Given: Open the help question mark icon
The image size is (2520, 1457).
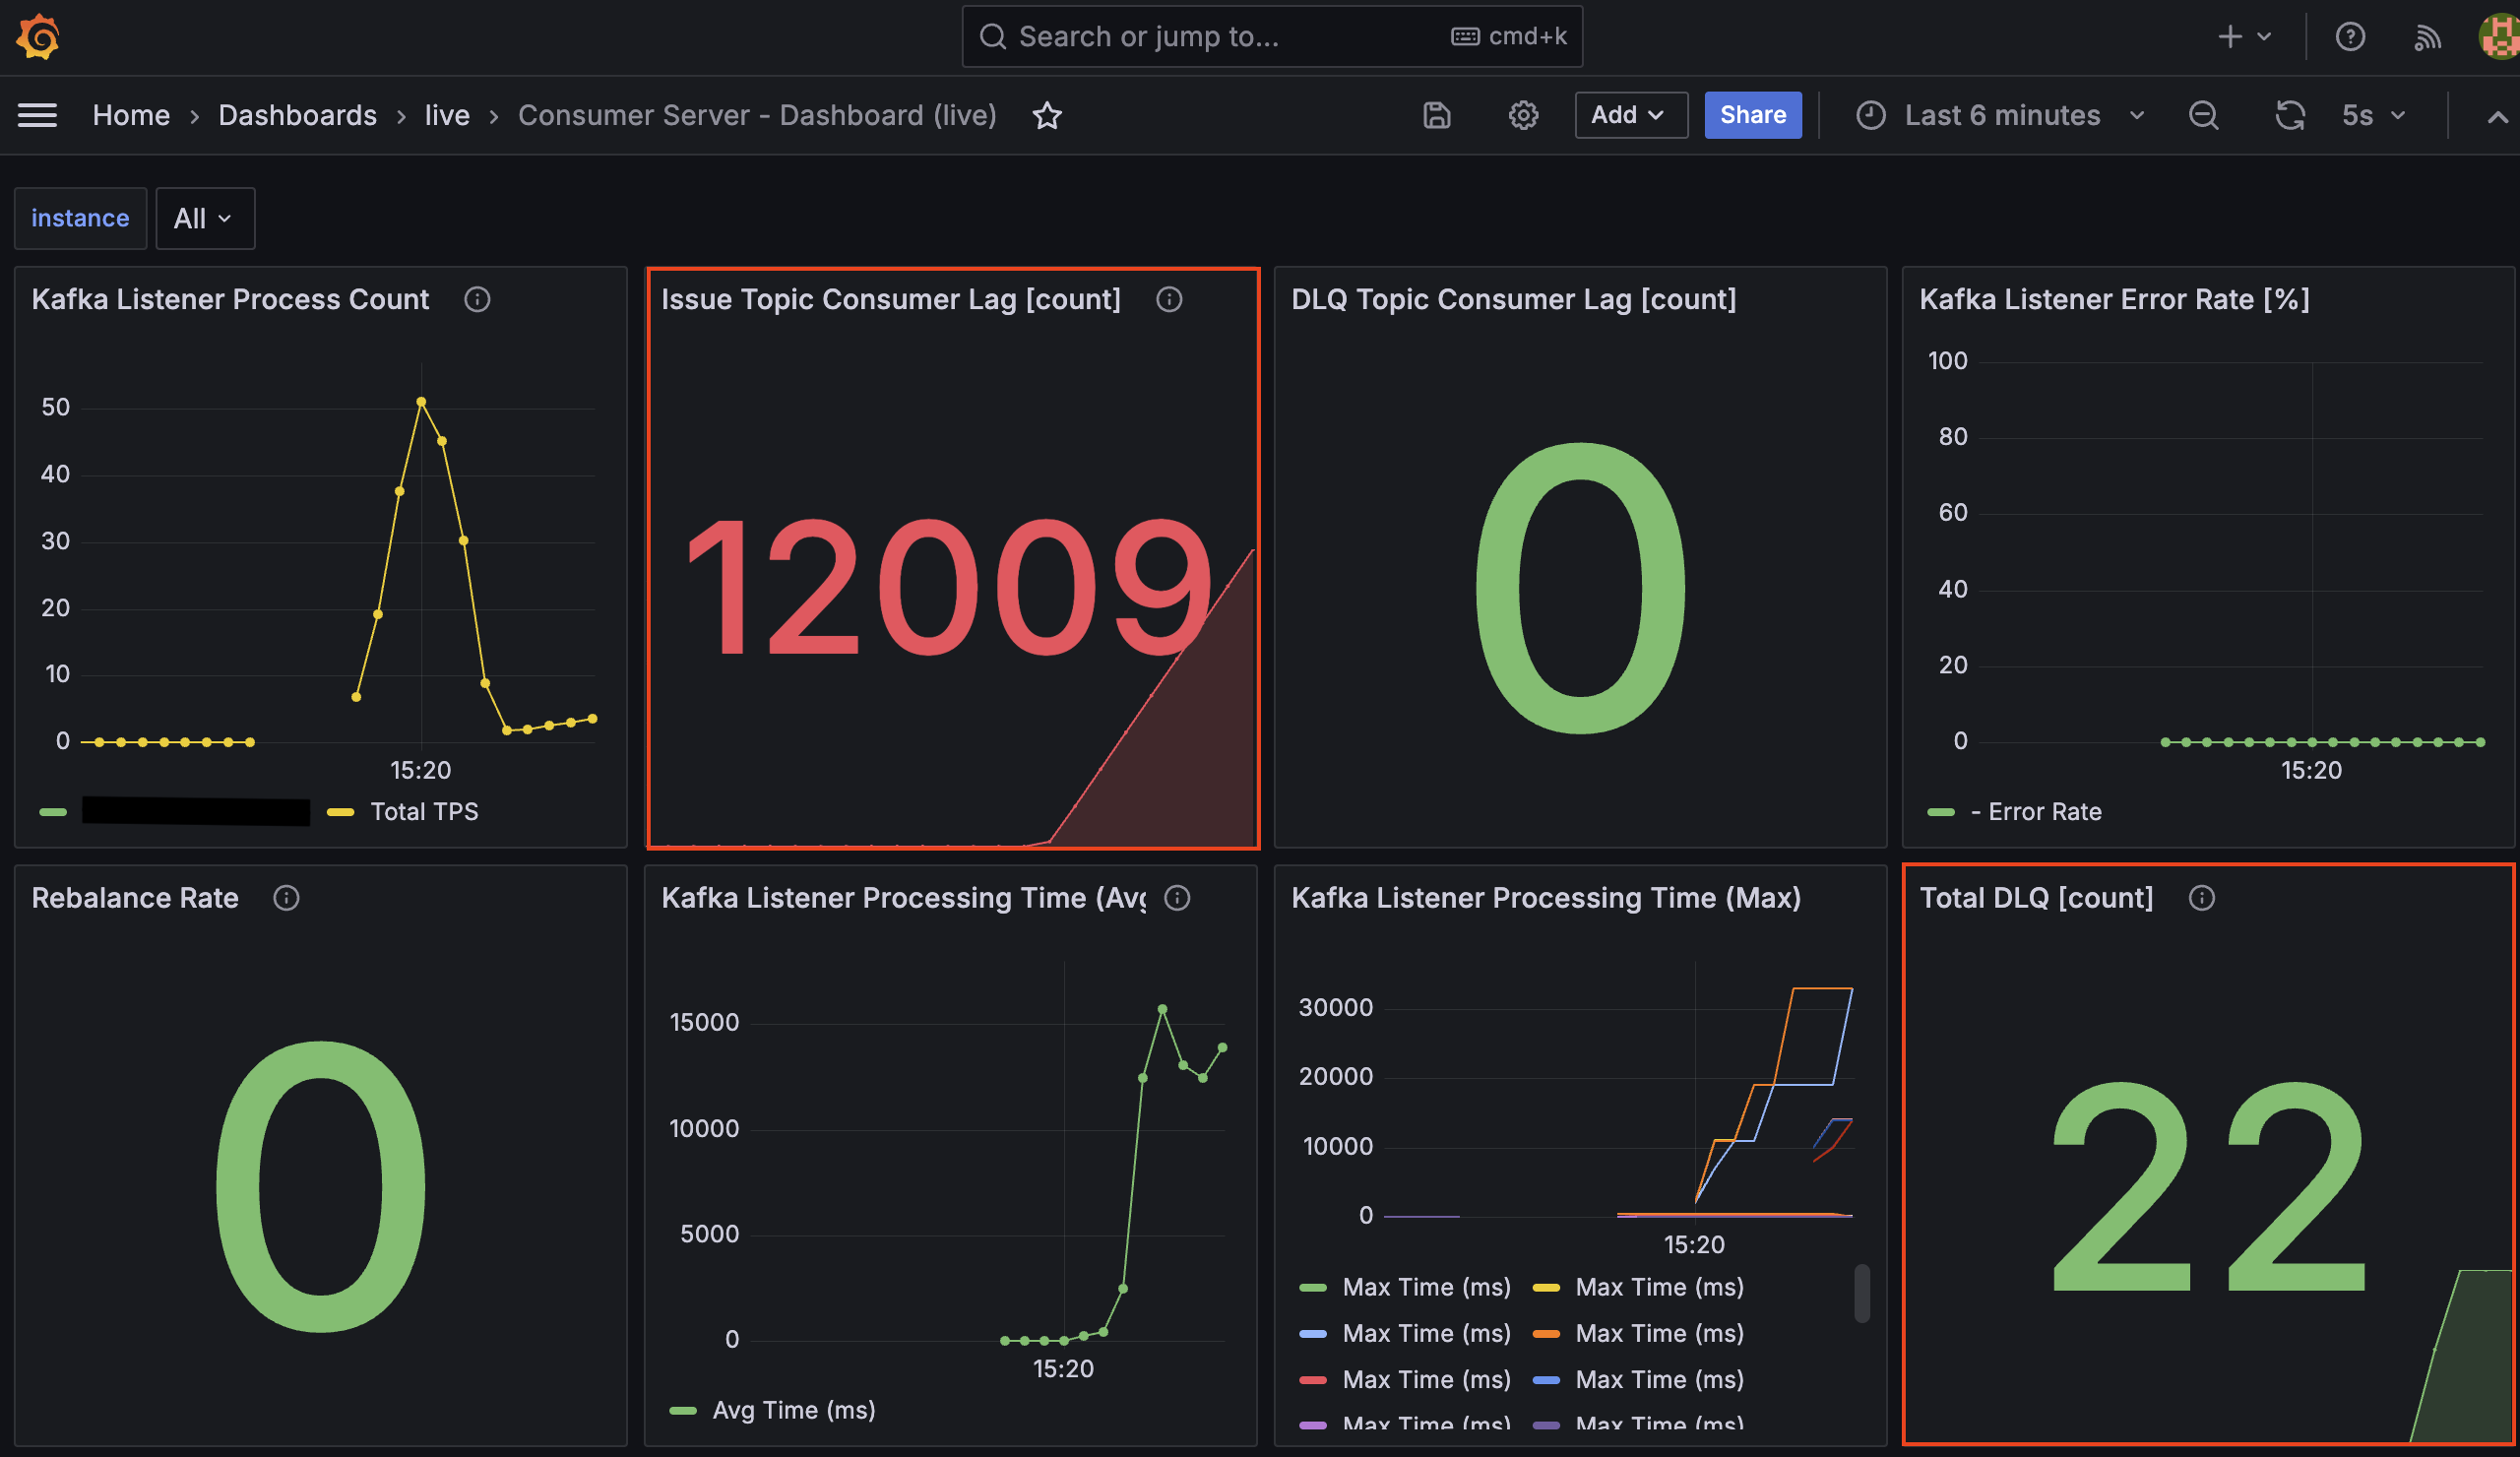Looking at the screenshot, I should pyautogui.click(x=2349, y=37).
